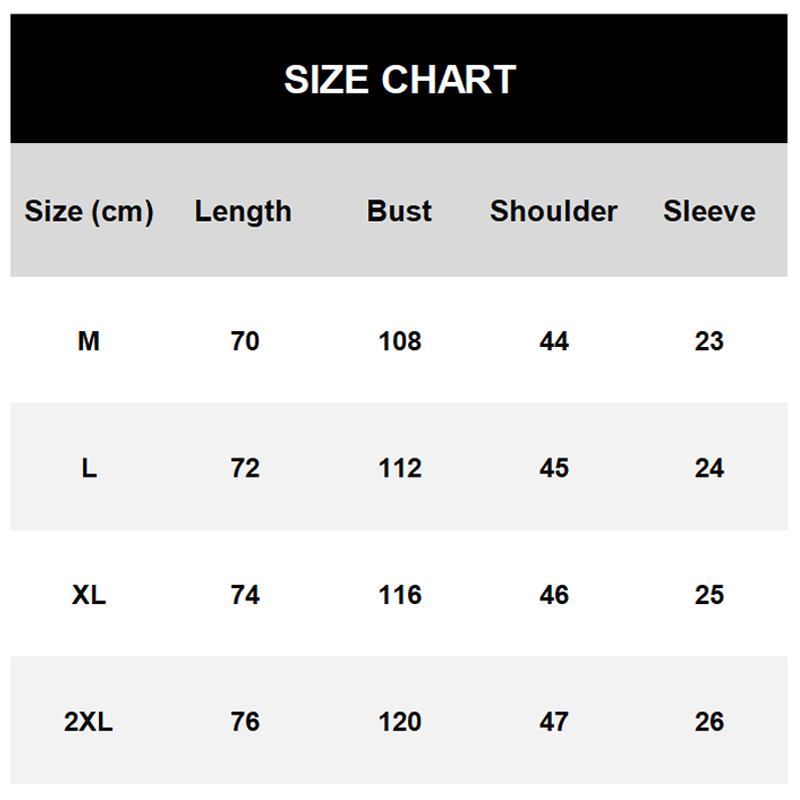This screenshot has height=800, width=800.
Task: Select the 2XL shoulder value 47
Action: [554, 722]
